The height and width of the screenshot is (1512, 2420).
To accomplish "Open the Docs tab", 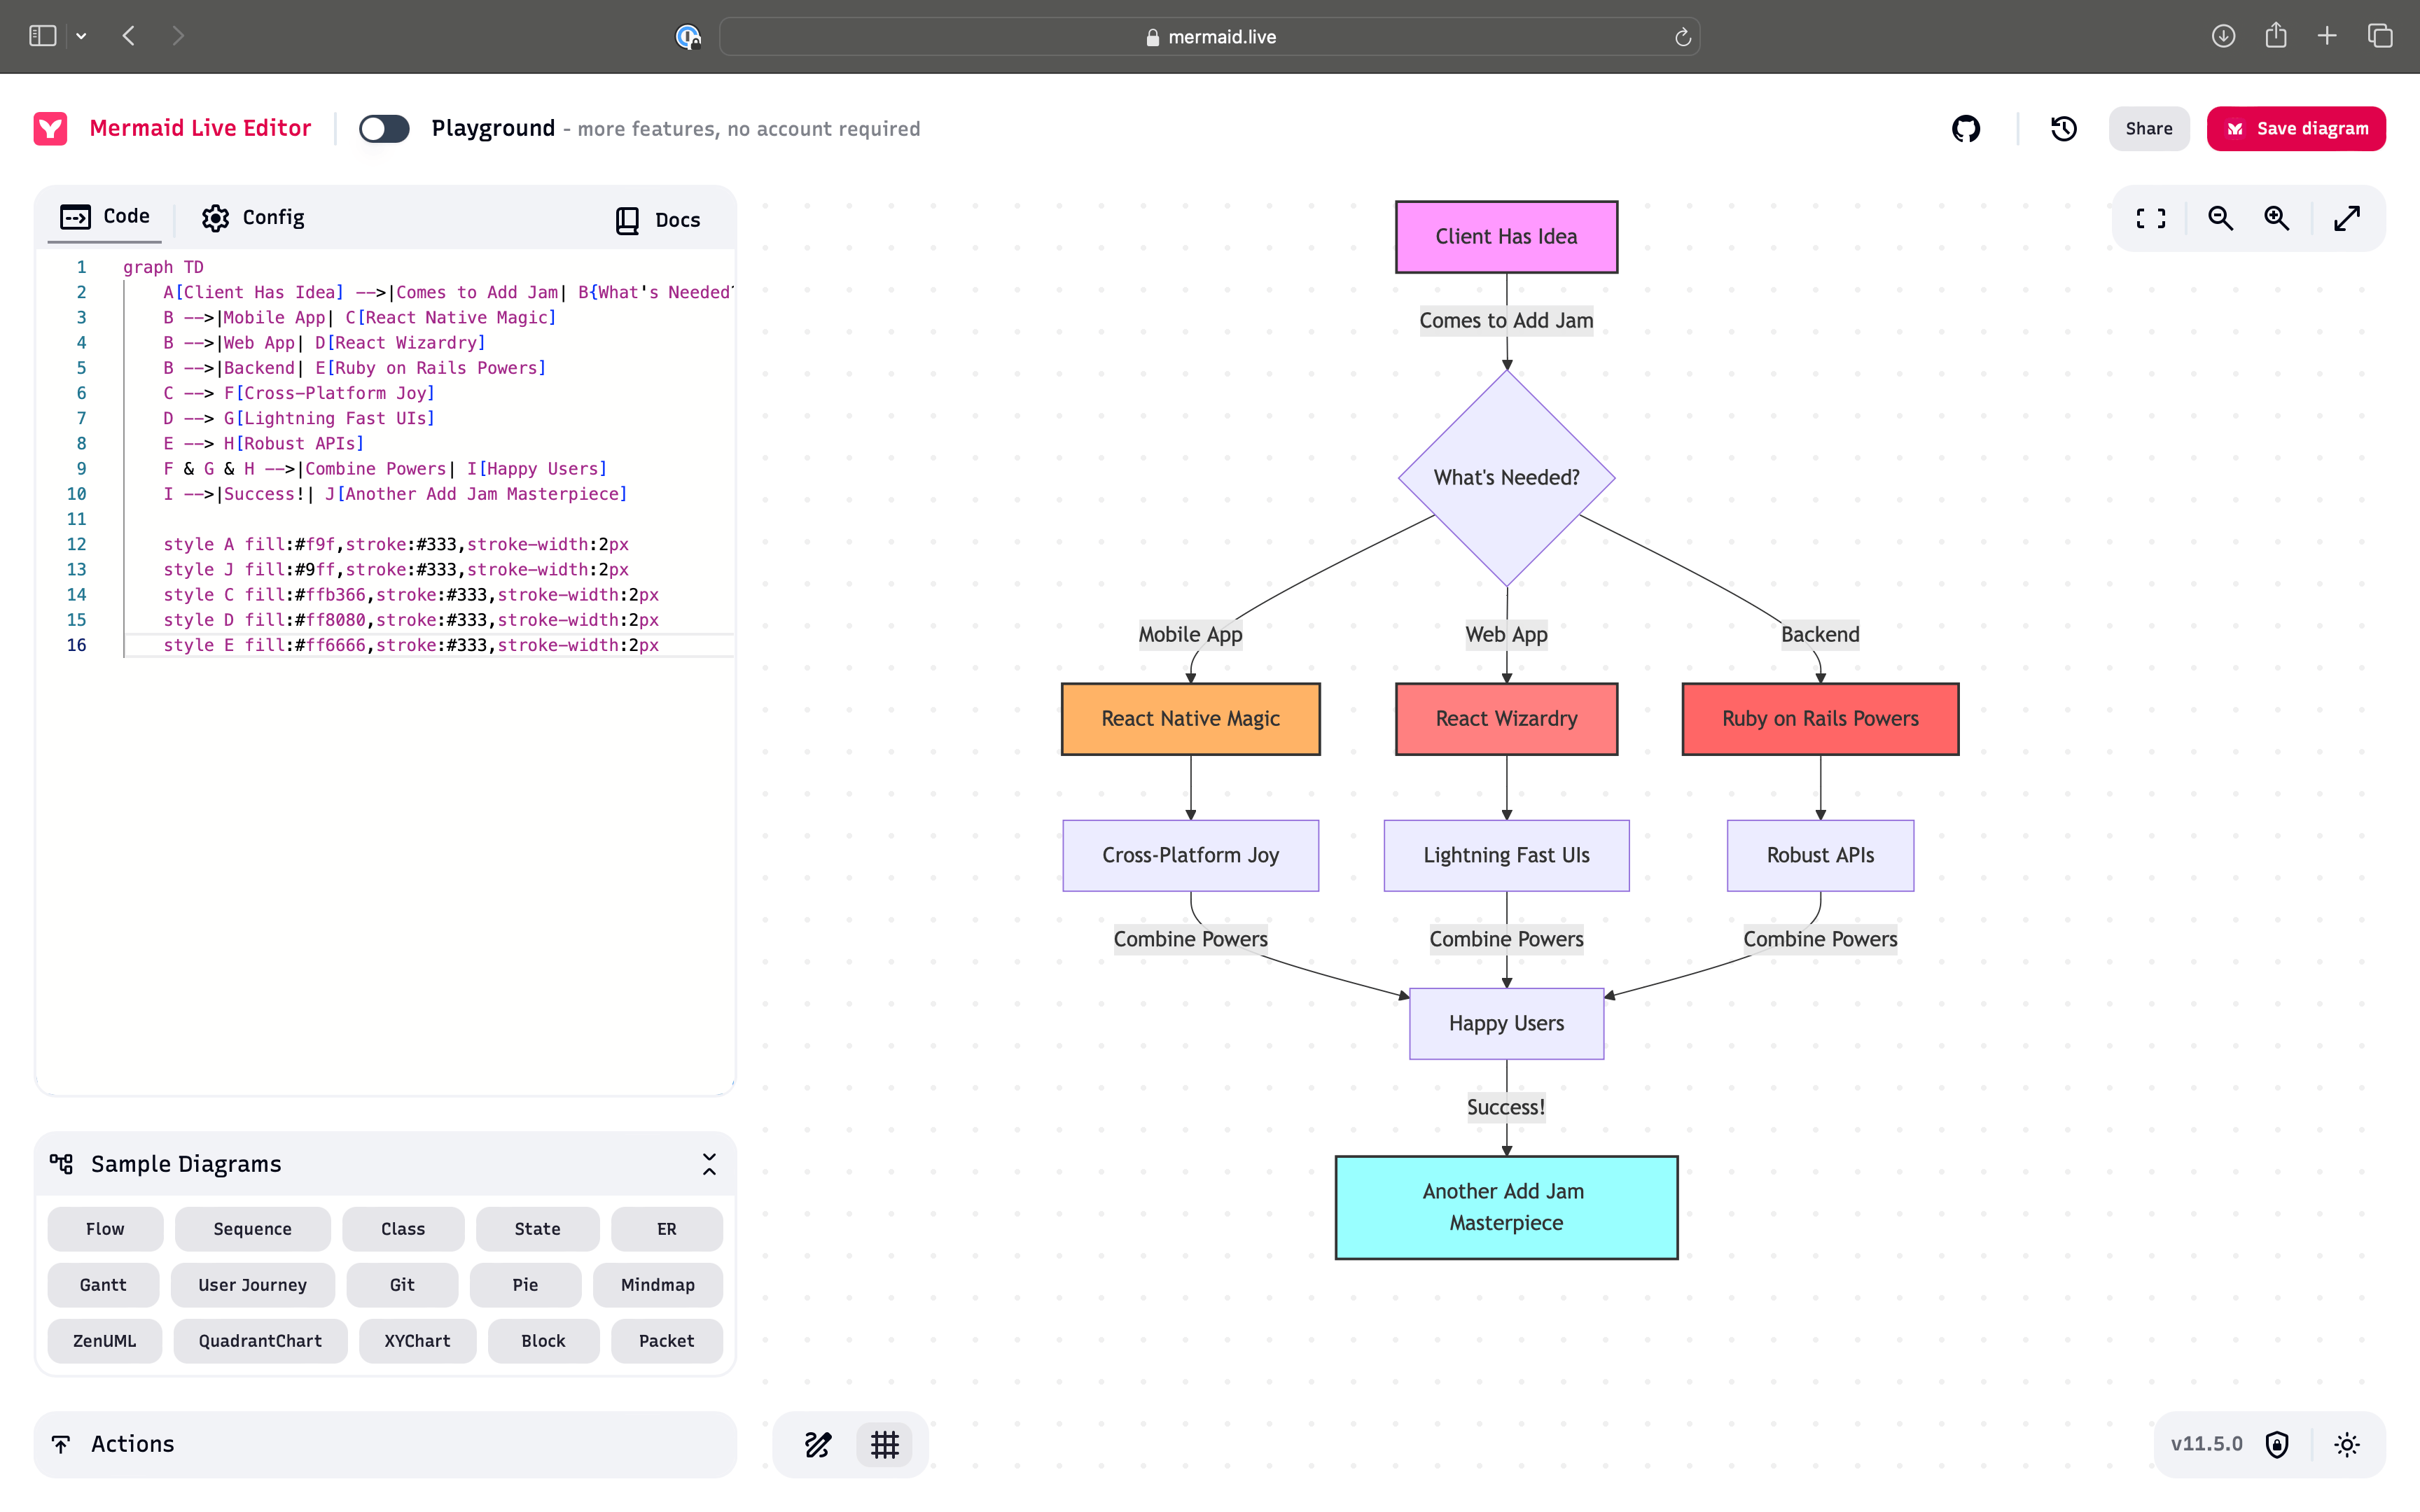I will point(658,220).
